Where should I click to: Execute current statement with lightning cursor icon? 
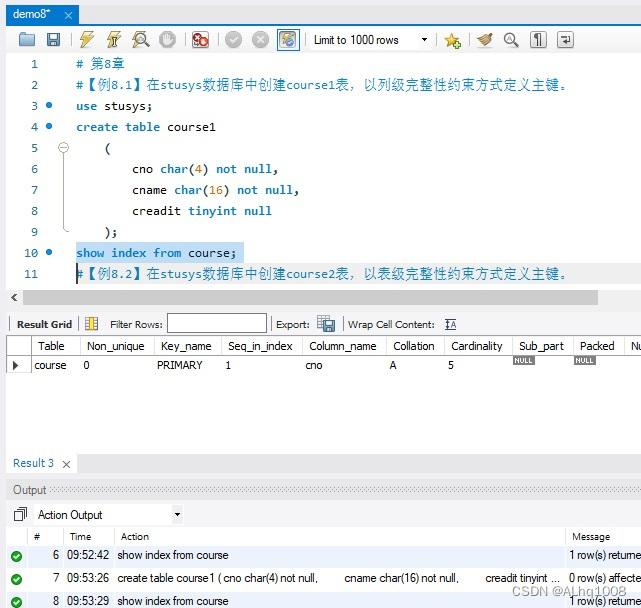(x=114, y=40)
